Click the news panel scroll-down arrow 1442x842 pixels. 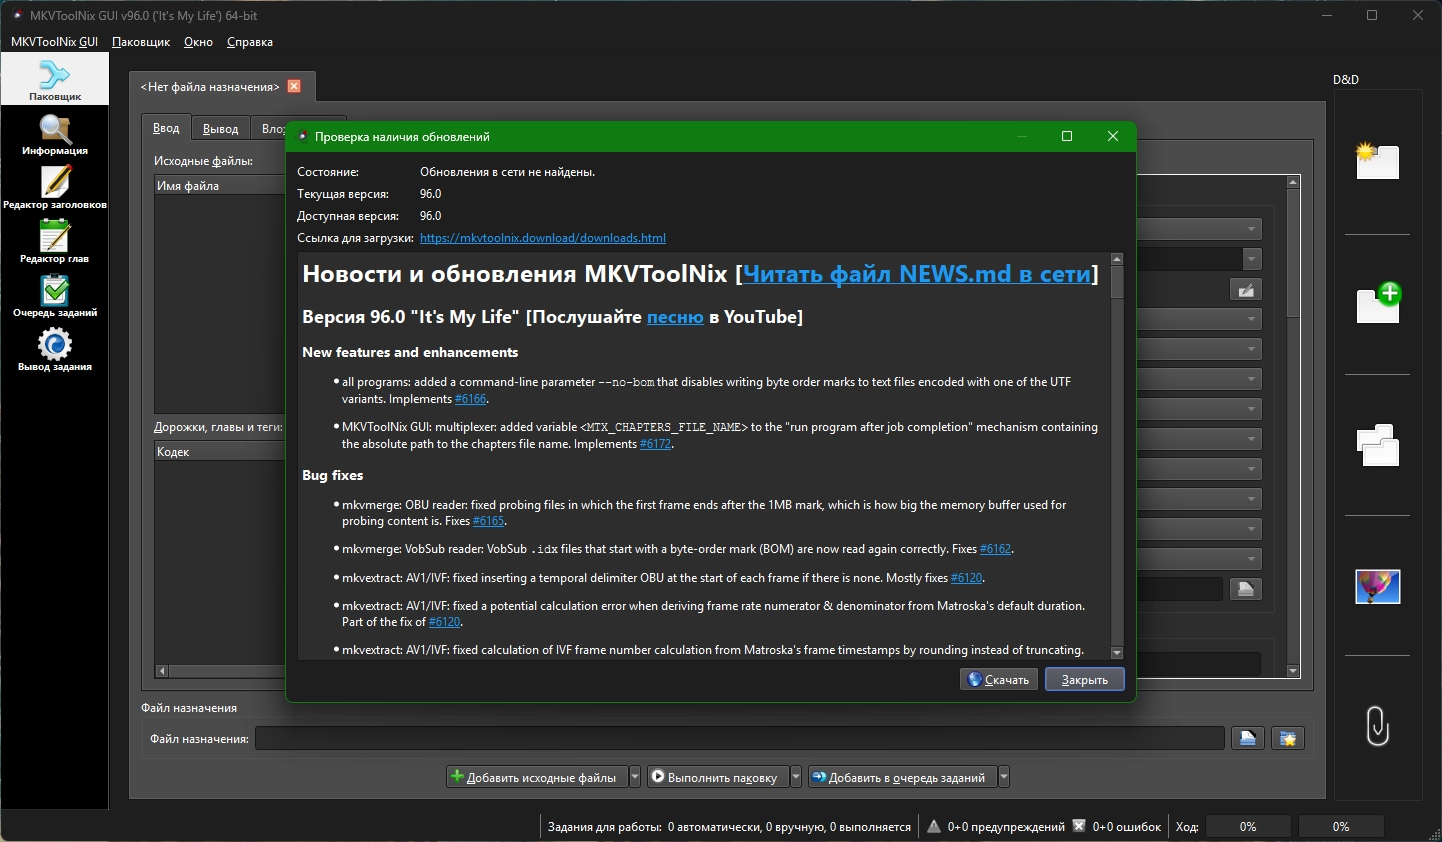[x=1117, y=653]
